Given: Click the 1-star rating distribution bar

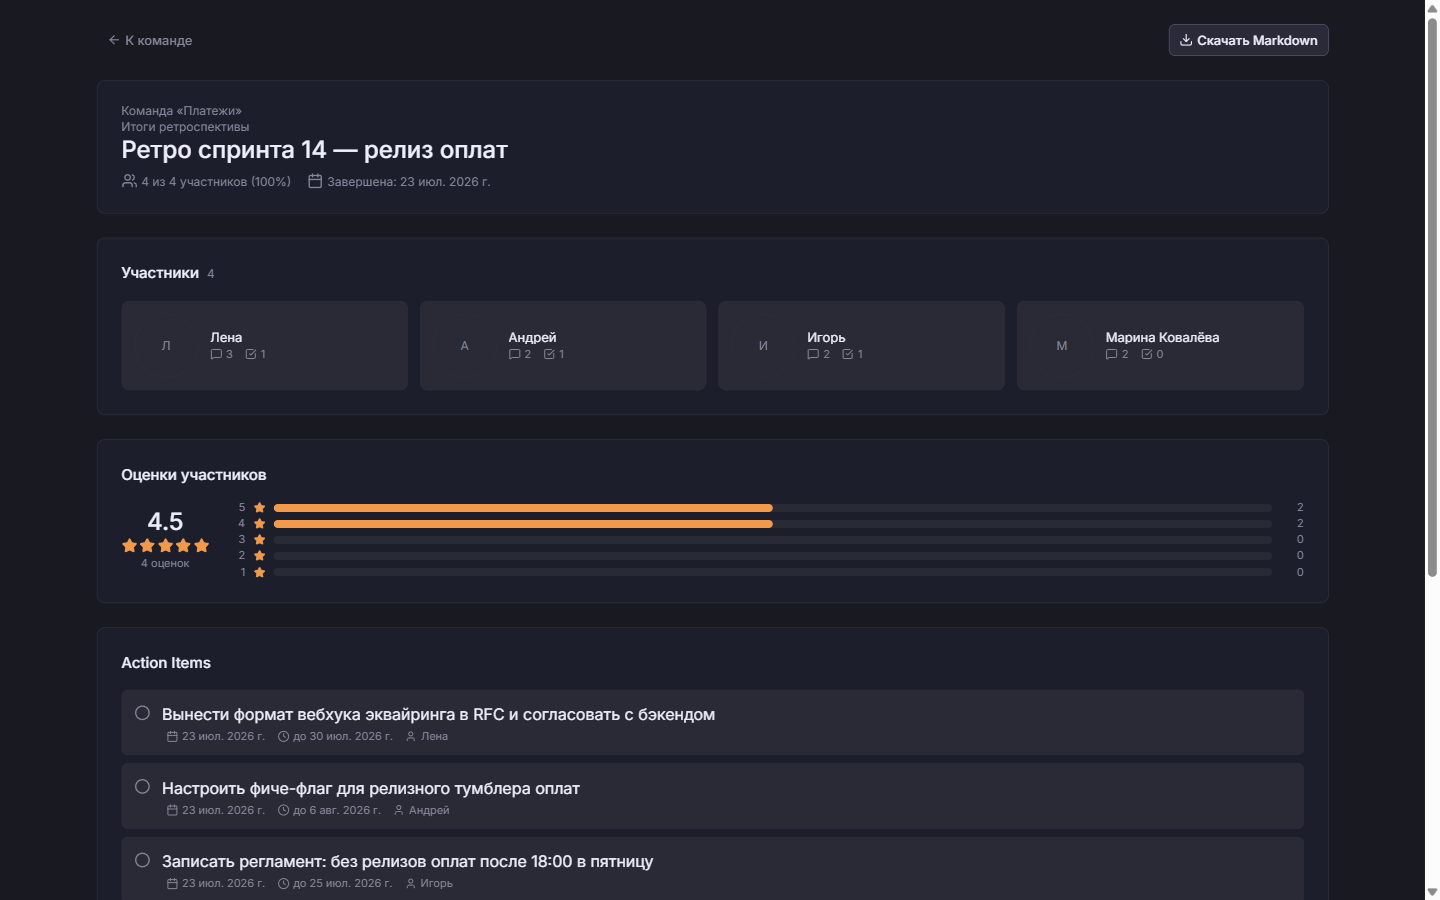Looking at the screenshot, I should pyautogui.click(x=773, y=572).
